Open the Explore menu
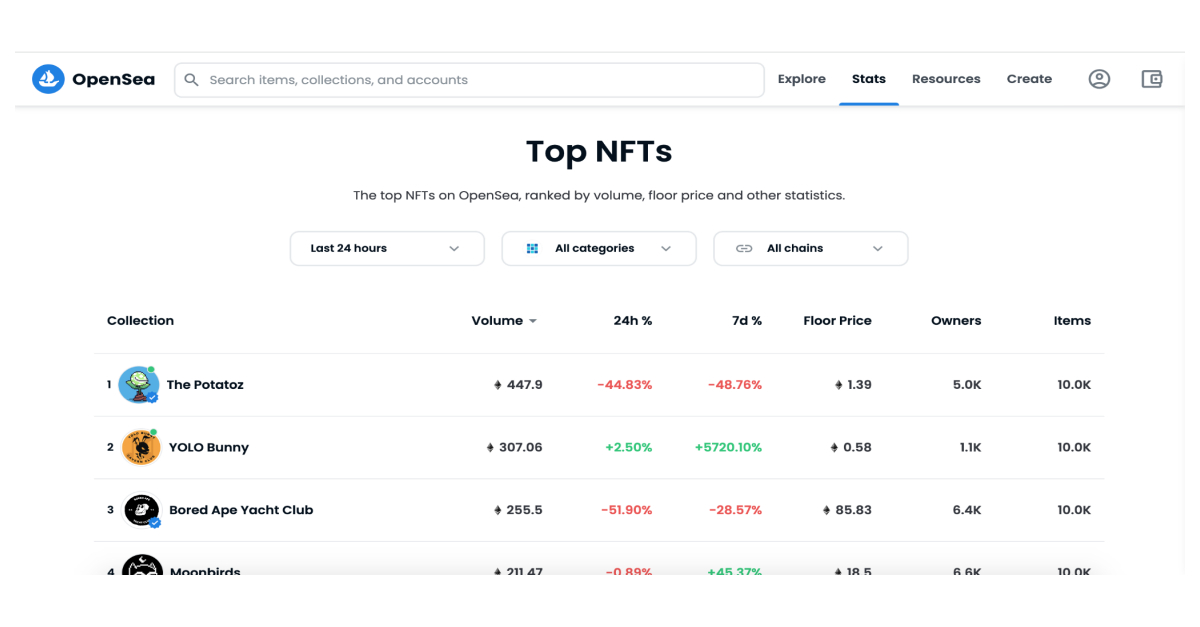 [x=802, y=79]
